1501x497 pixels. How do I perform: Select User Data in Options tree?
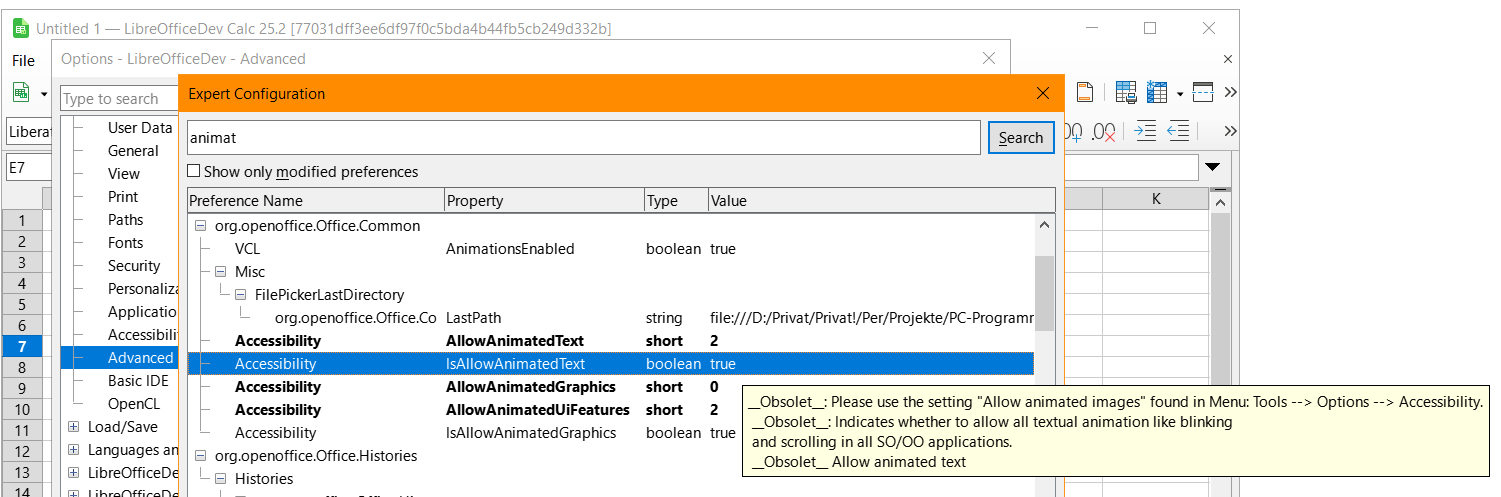coord(140,128)
